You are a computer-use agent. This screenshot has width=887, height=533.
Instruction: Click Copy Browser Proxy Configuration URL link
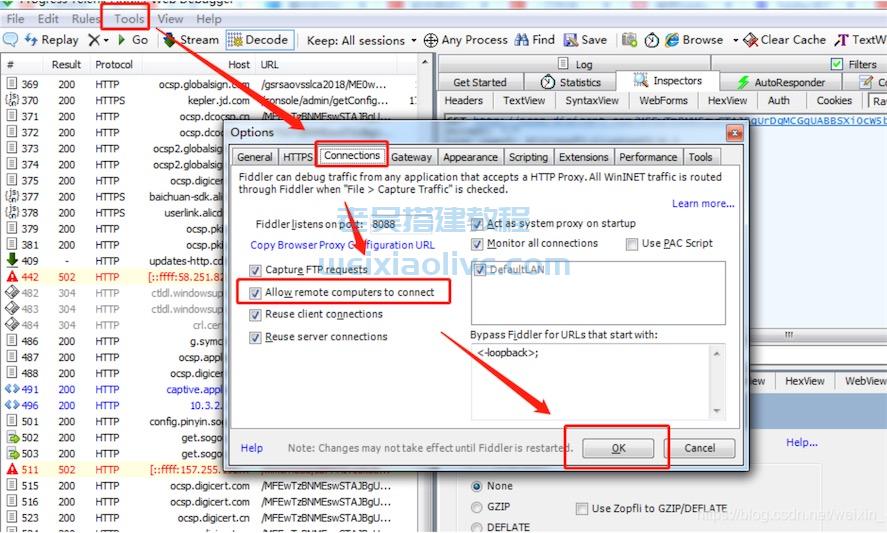342,245
